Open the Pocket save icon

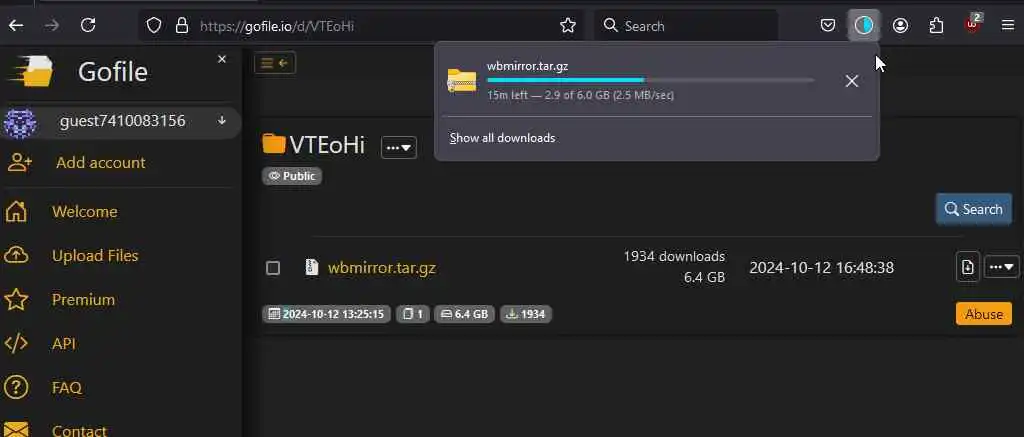click(827, 25)
